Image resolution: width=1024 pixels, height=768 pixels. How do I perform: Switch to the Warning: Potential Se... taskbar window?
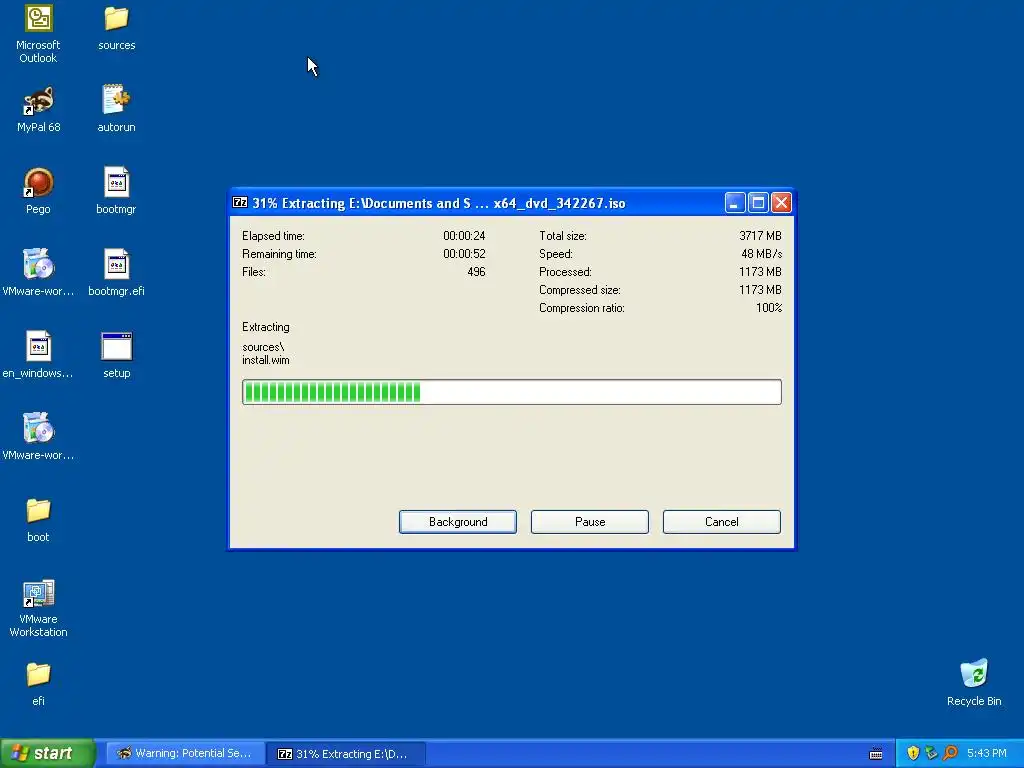tap(185, 754)
